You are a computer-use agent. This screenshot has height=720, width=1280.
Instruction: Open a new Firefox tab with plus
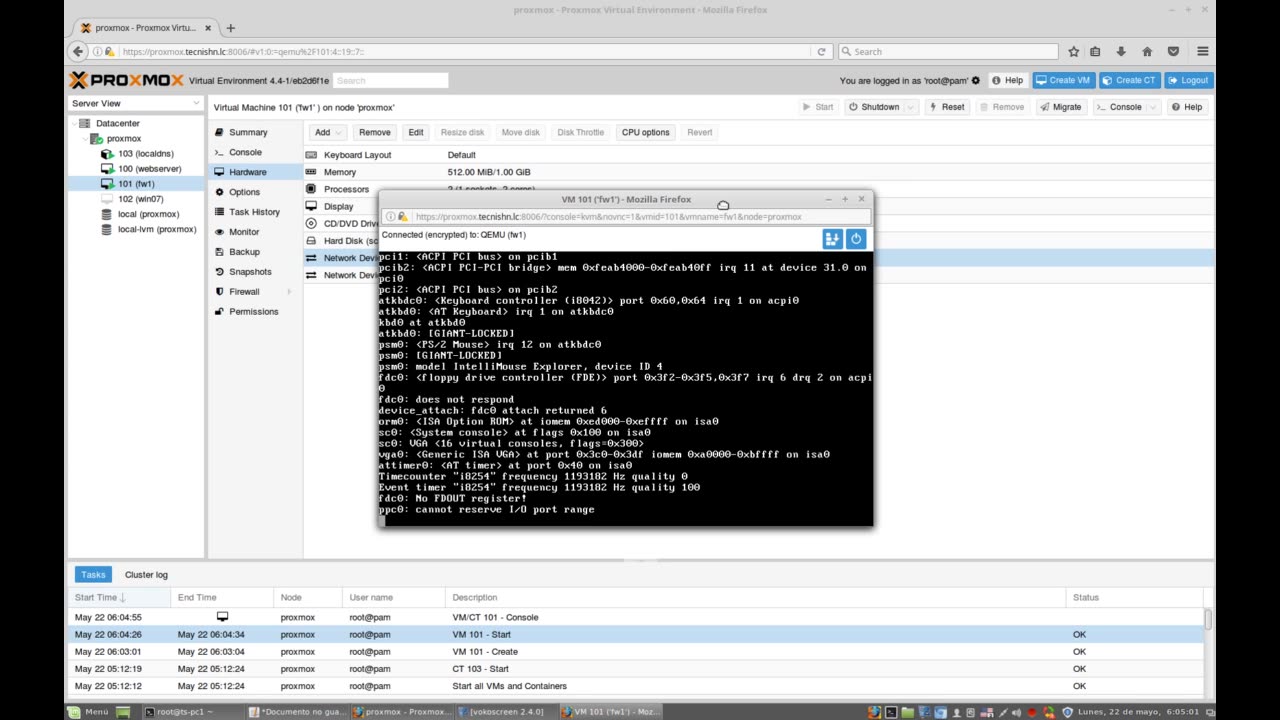point(230,28)
